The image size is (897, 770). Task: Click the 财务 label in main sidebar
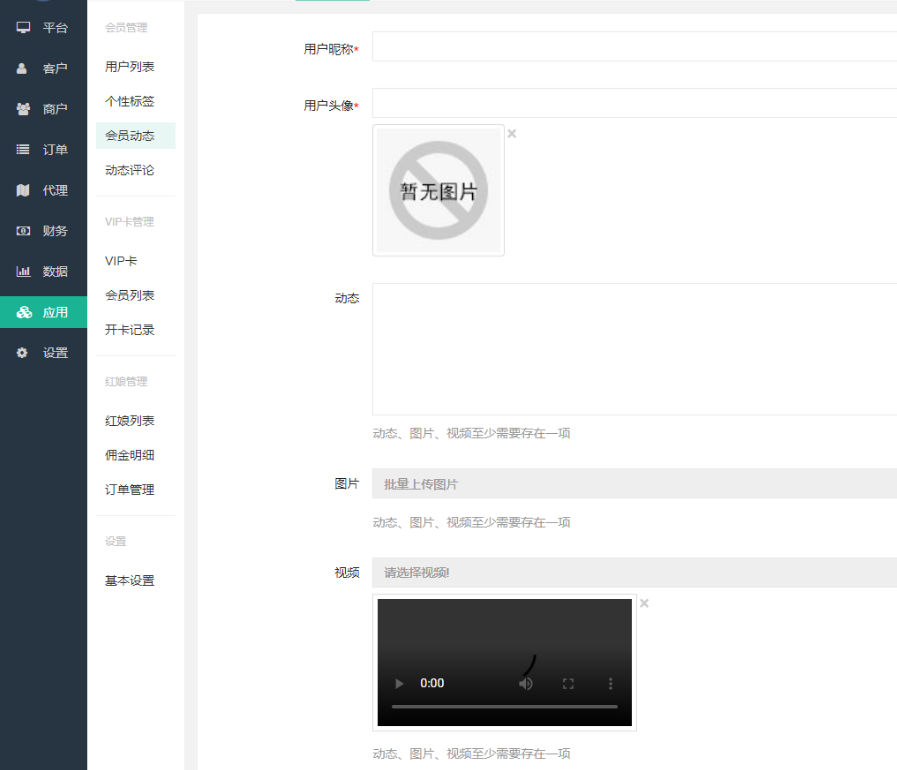(55, 231)
